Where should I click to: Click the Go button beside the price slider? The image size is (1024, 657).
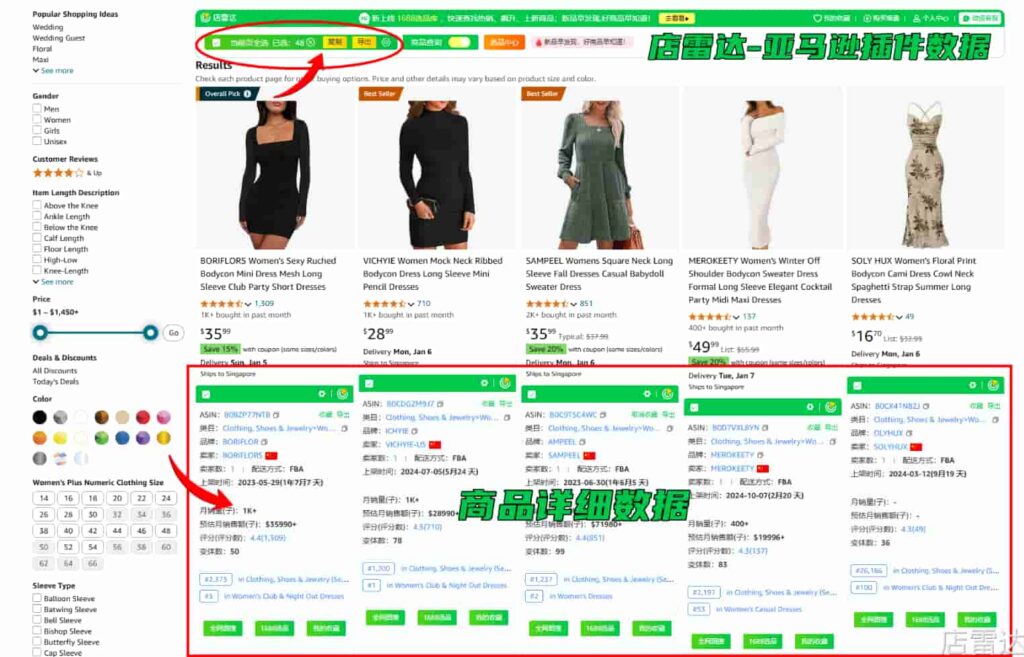(x=174, y=333)
